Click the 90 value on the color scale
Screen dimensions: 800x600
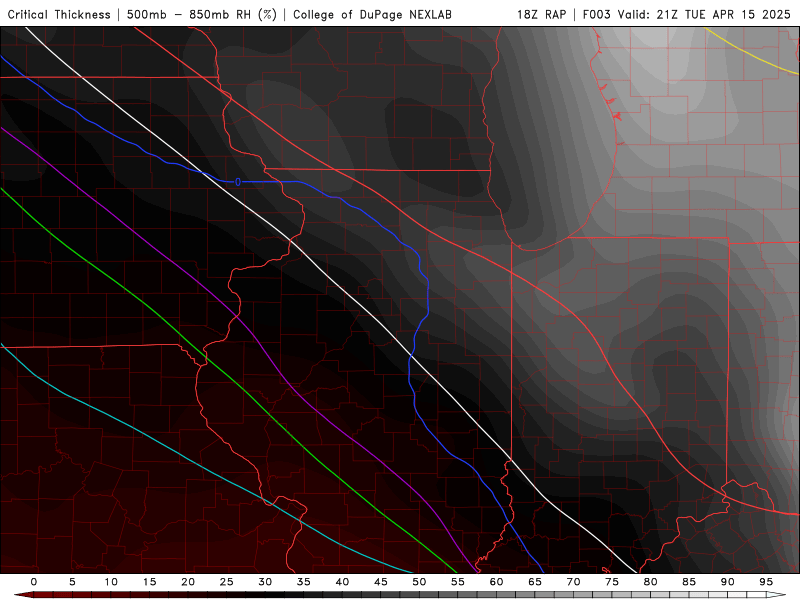[x=728, y=582]
